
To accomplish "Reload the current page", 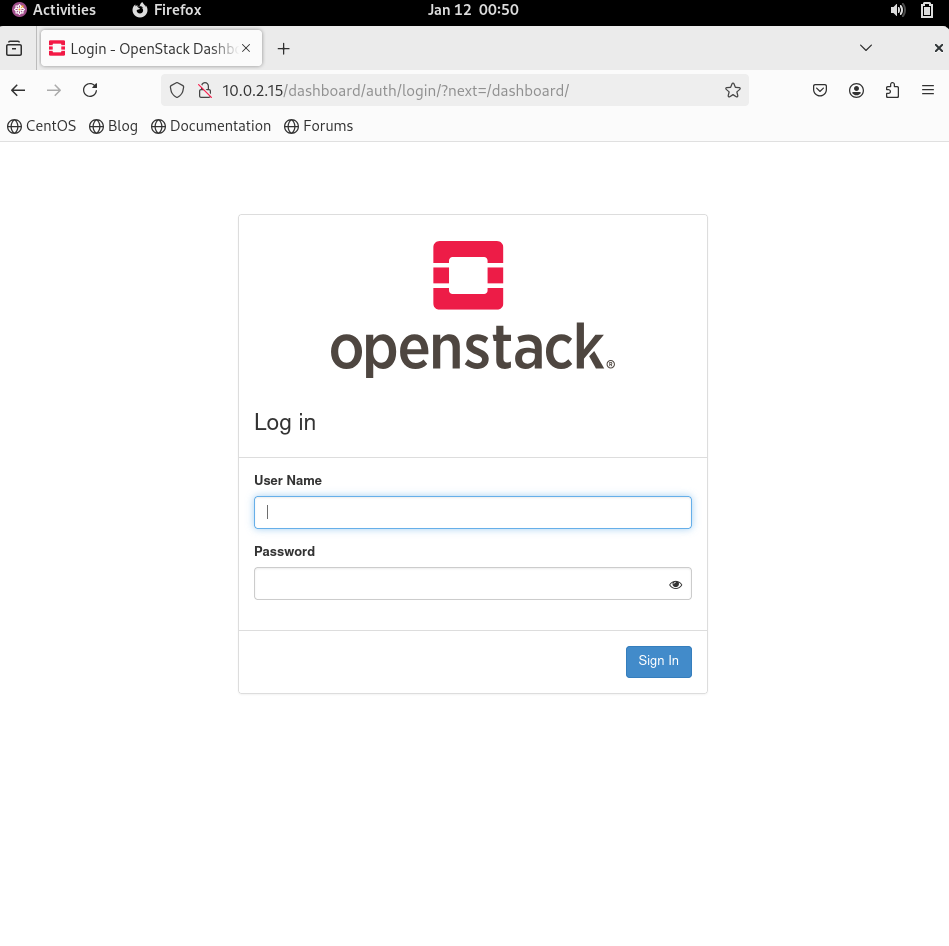I will (90, 90).
